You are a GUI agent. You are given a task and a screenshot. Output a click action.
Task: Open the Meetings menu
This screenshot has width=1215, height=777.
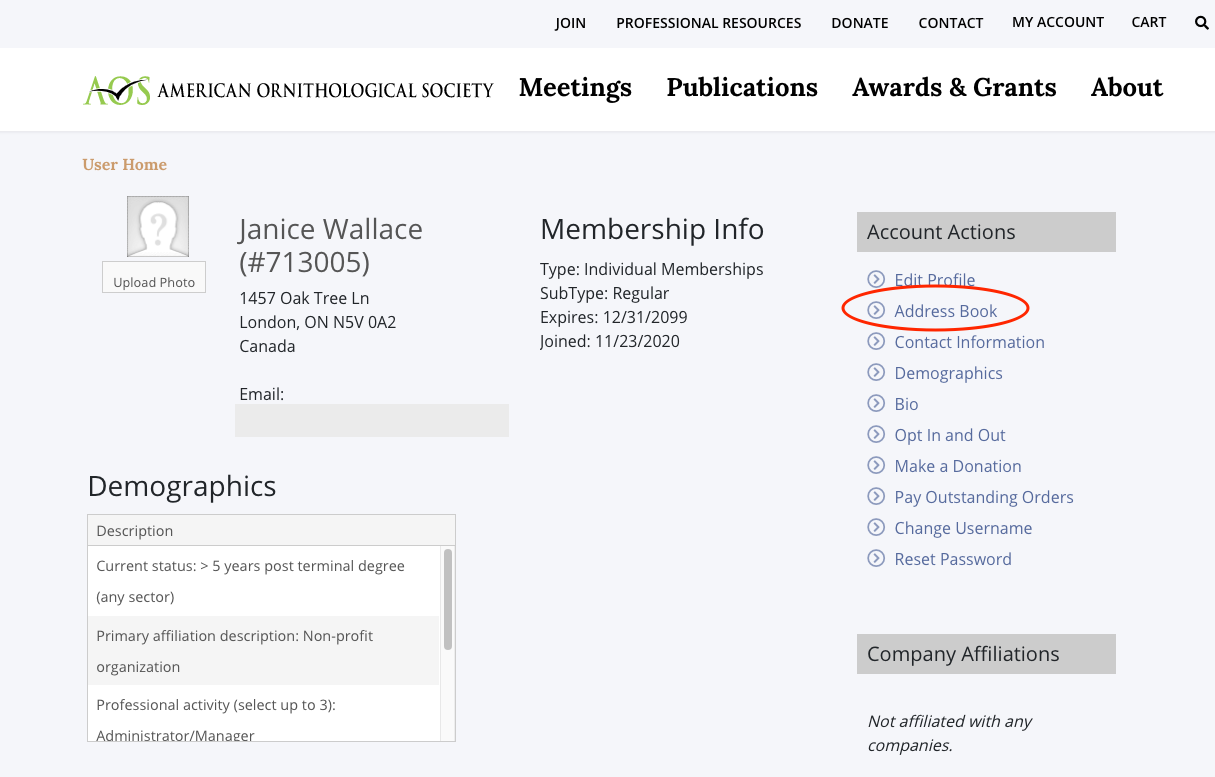click(x=575, y=88)
